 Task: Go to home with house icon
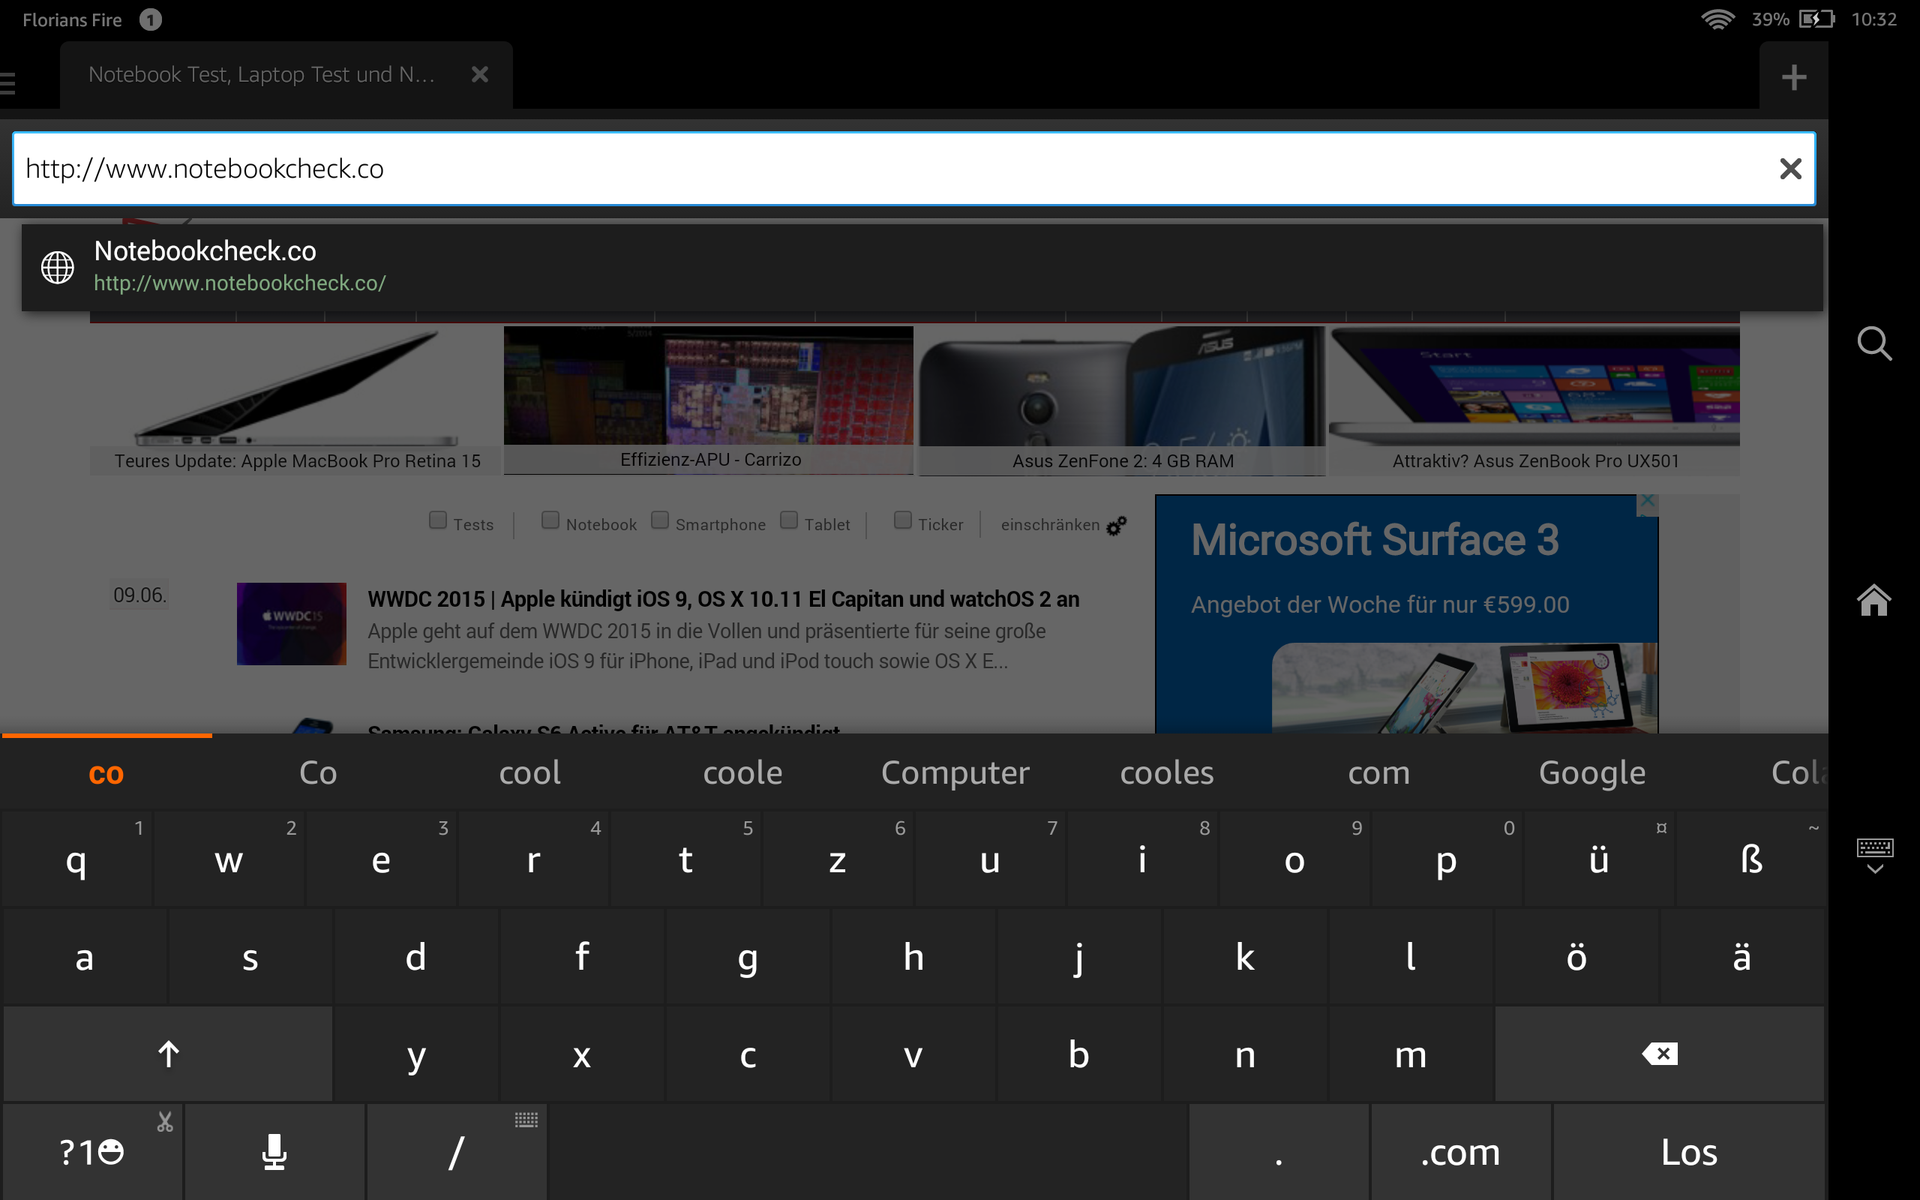1874,600
